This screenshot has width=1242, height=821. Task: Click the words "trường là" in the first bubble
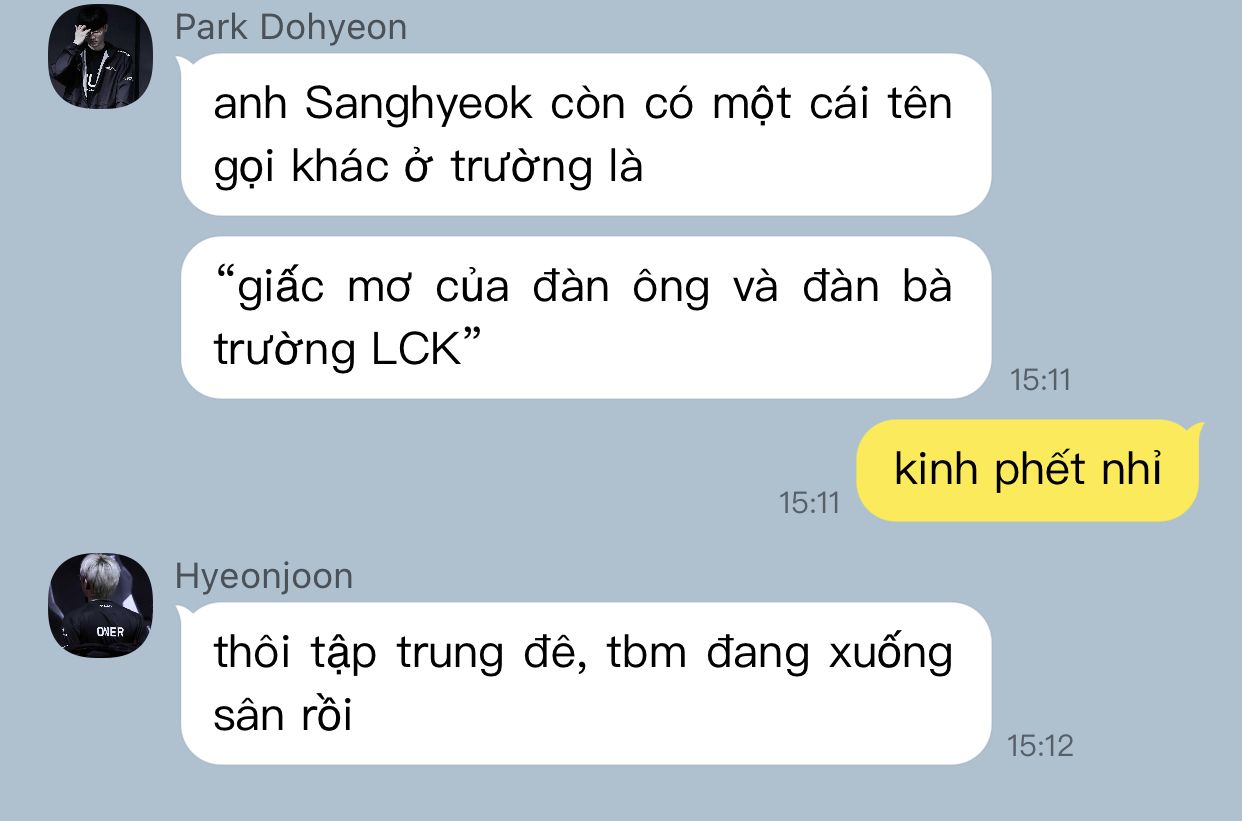click(x=546, y=167)
